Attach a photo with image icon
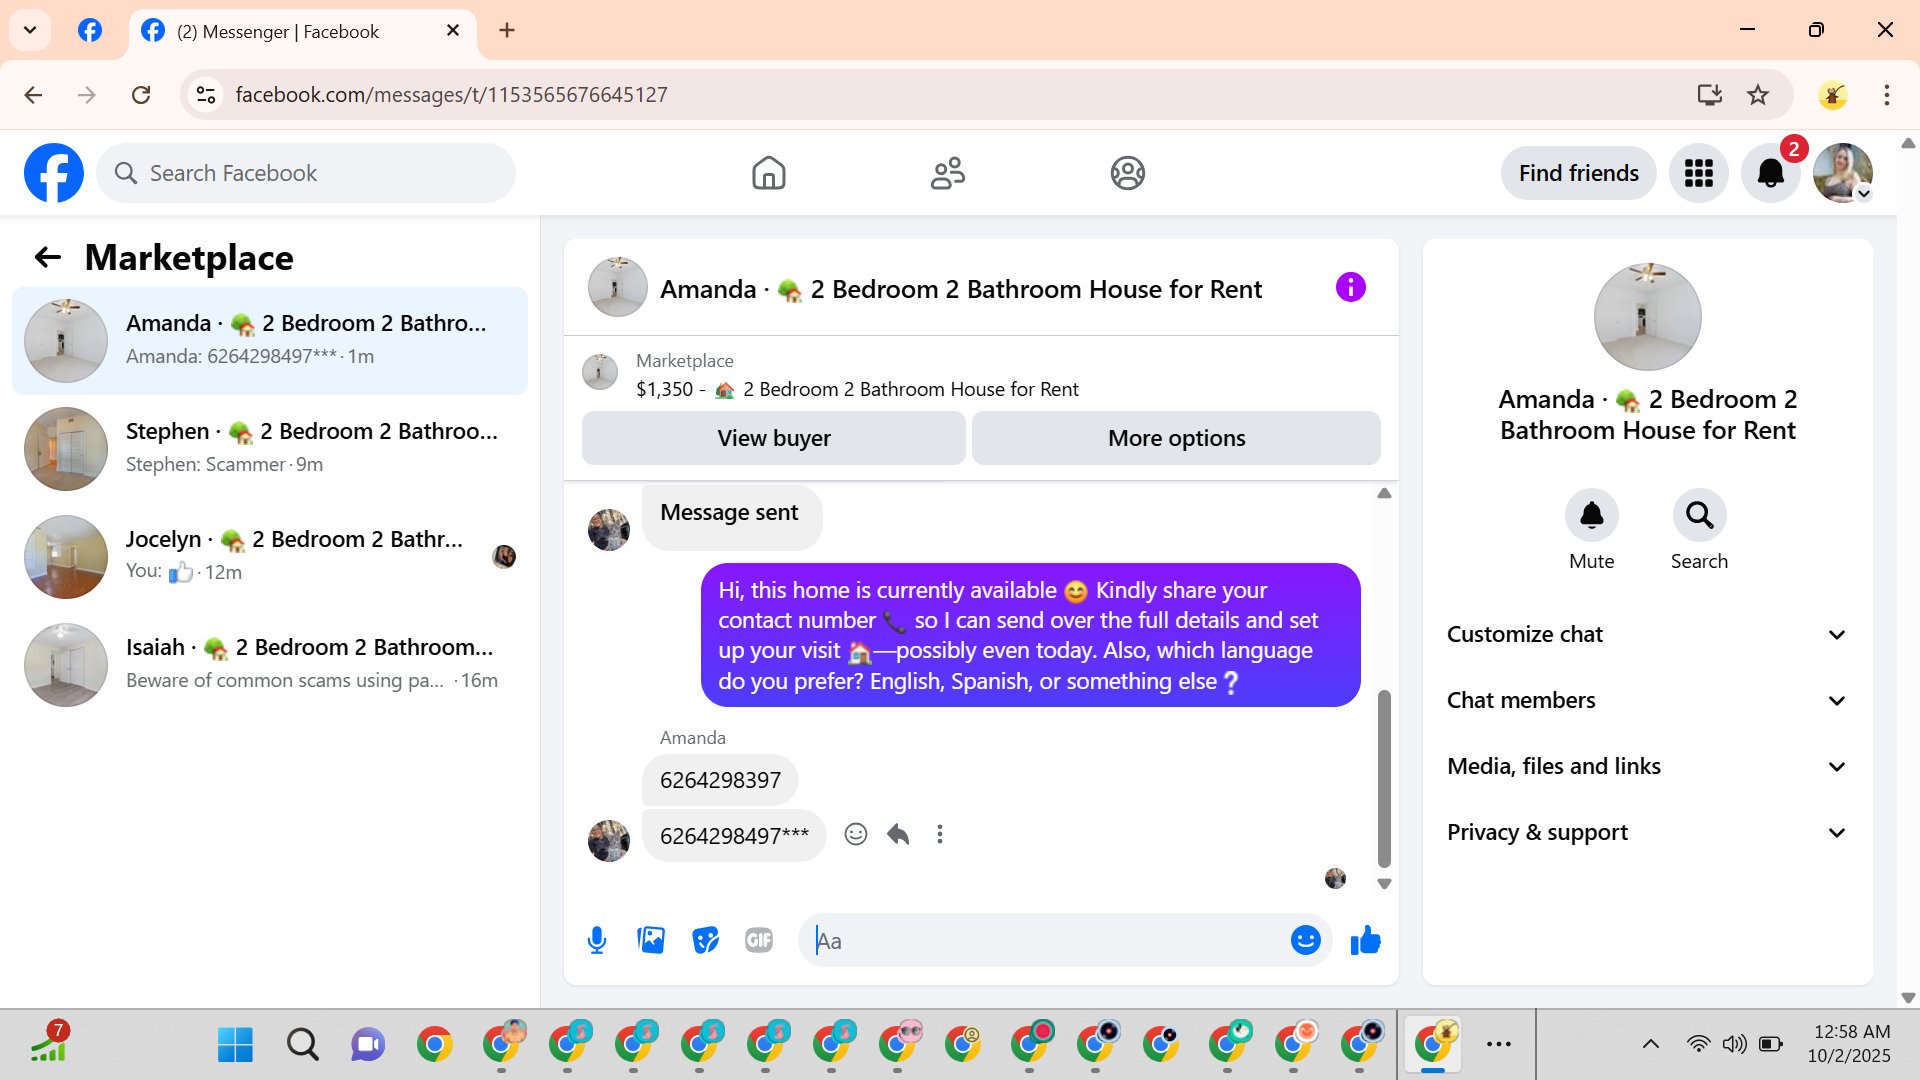Image resolution: width=1920 pixels, height=1080 pixels. [x=651, y=940]
